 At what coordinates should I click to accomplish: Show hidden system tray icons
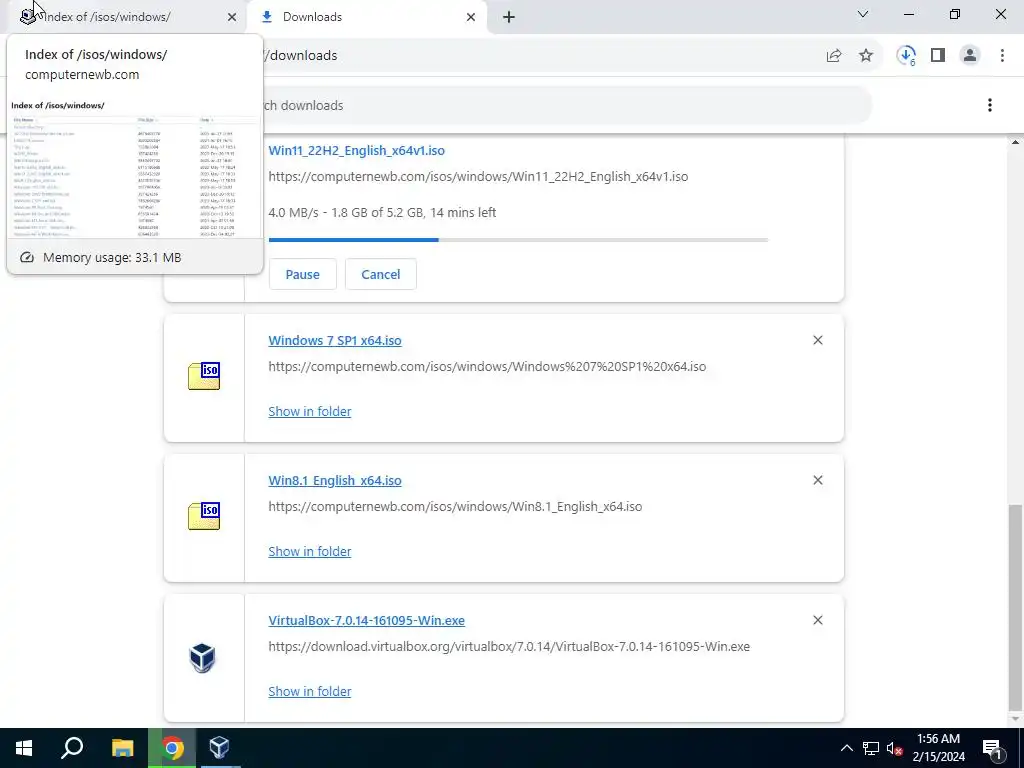[x=846, y=748]
